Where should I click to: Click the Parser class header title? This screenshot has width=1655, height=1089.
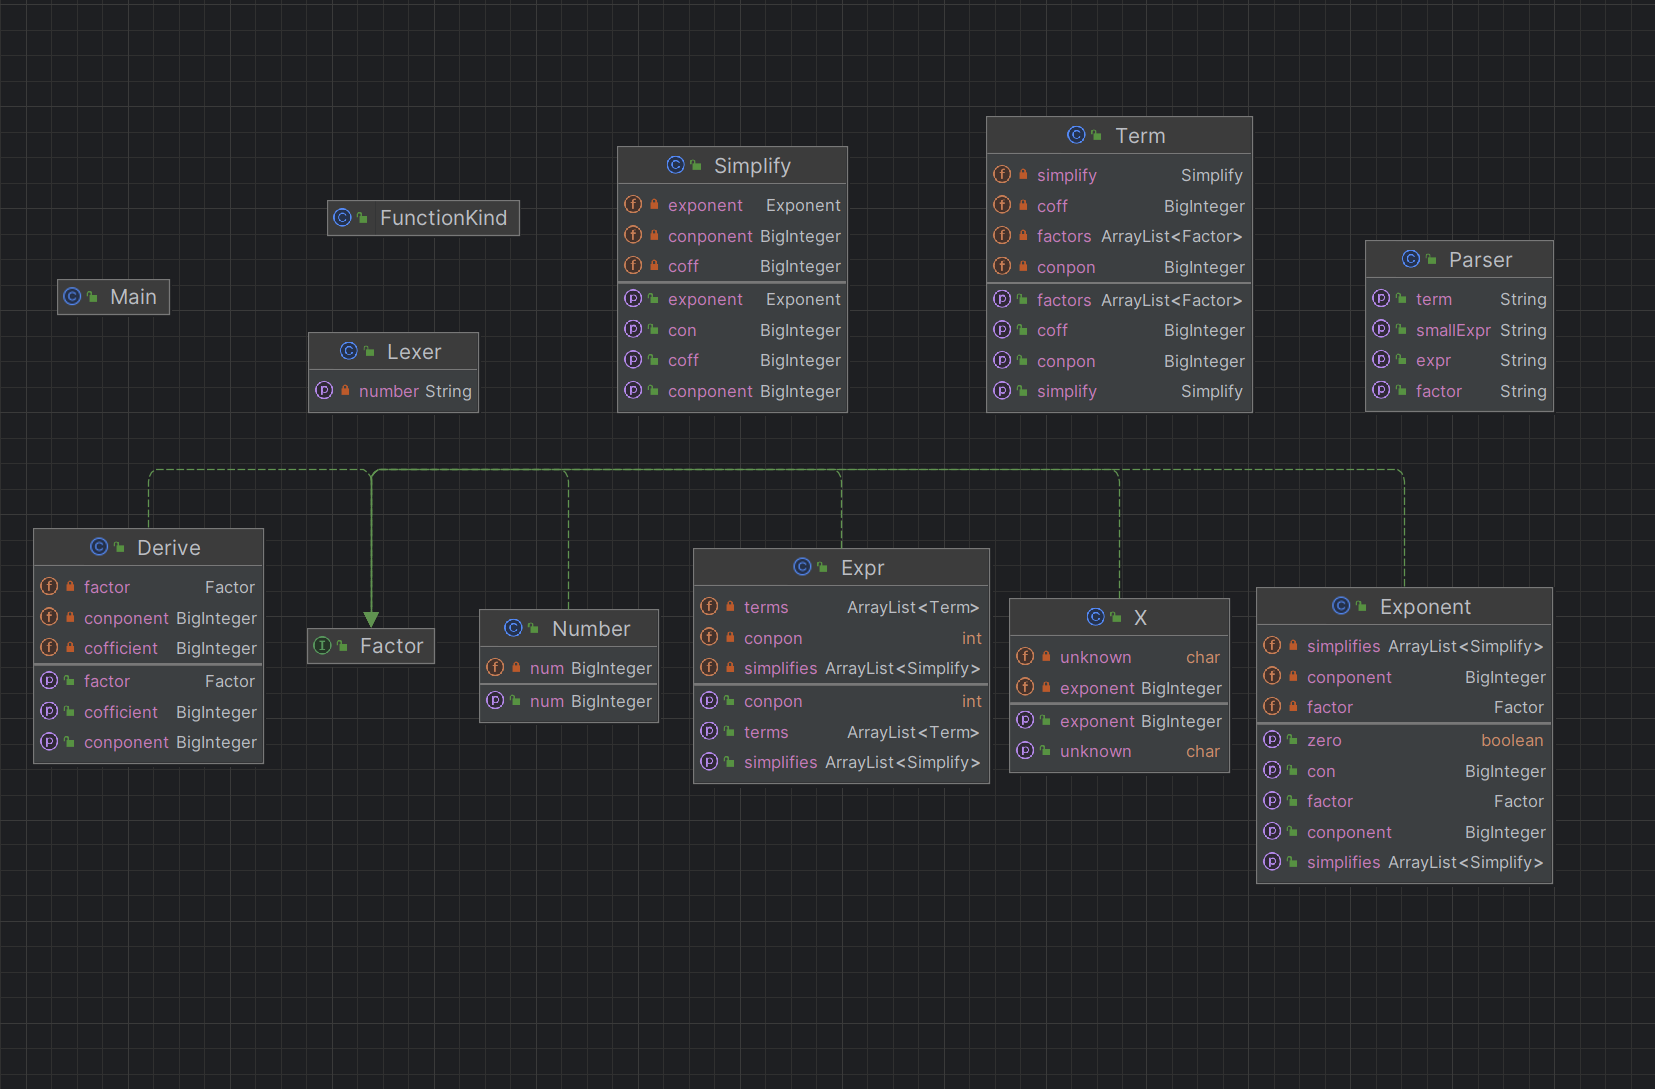(1480, 260)
